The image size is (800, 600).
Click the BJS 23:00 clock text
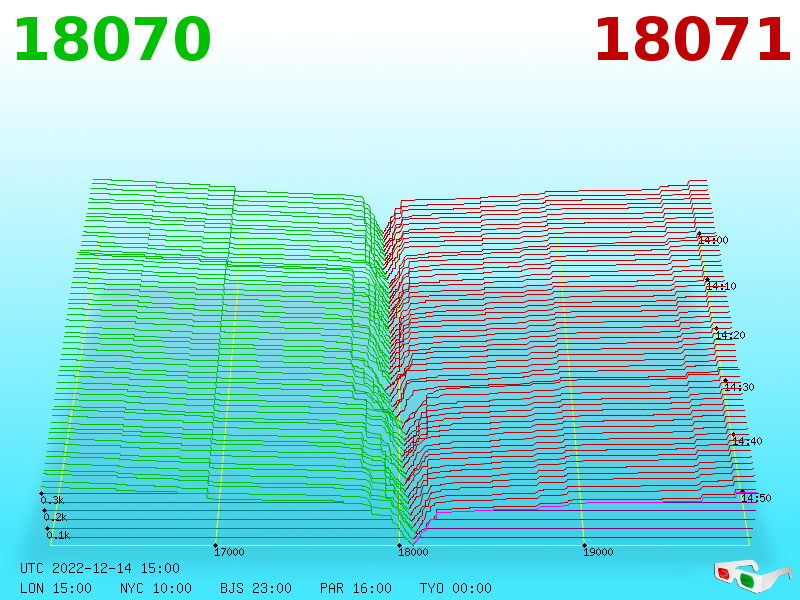[256, 588]
